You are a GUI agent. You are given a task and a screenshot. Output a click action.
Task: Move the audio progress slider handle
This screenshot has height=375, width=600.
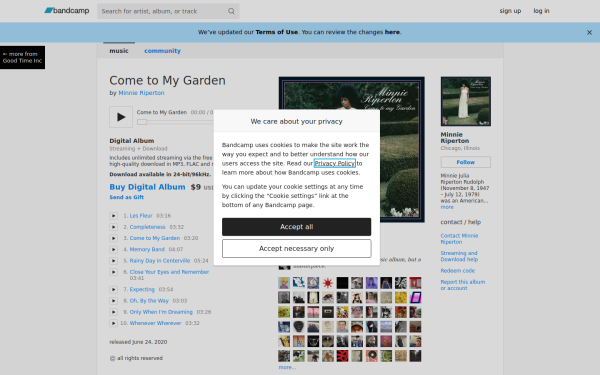click(142, 122)
